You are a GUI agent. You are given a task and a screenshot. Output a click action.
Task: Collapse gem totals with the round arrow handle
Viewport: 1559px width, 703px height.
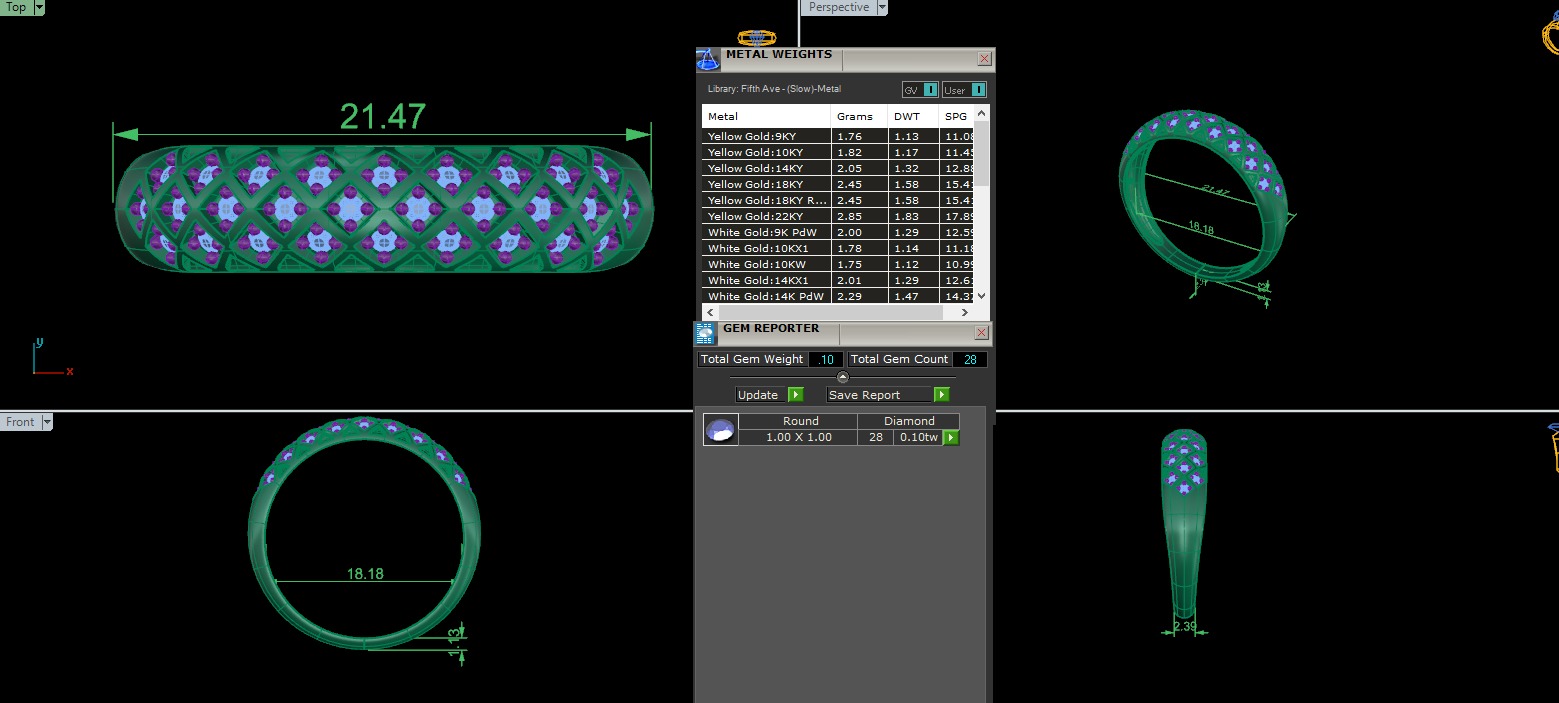pyautogui.click(x=843, y=377)
